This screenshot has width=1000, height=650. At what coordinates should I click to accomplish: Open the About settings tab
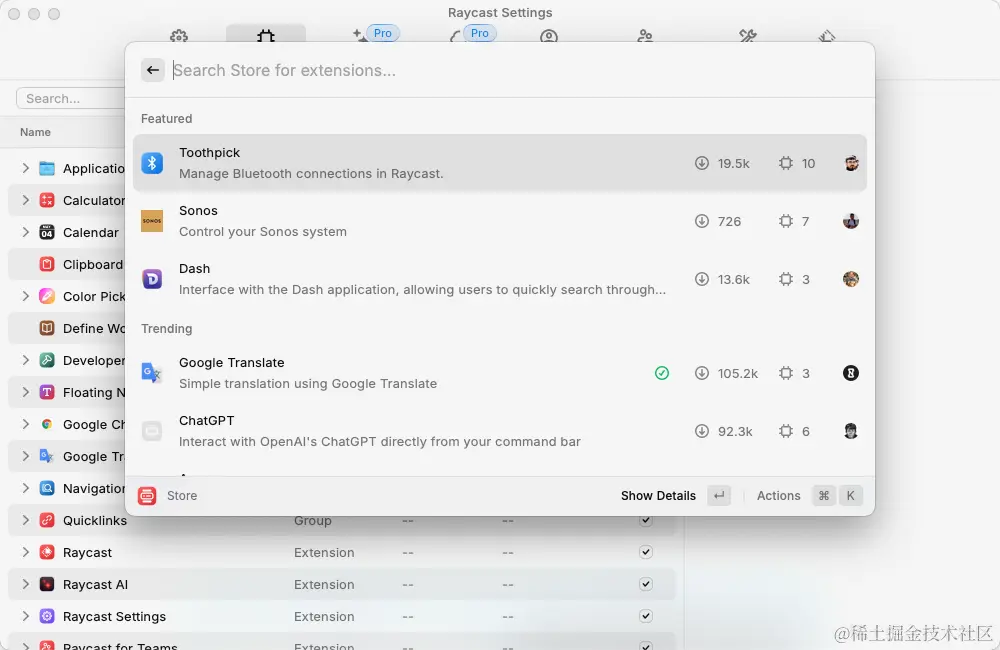coord(827,36)
